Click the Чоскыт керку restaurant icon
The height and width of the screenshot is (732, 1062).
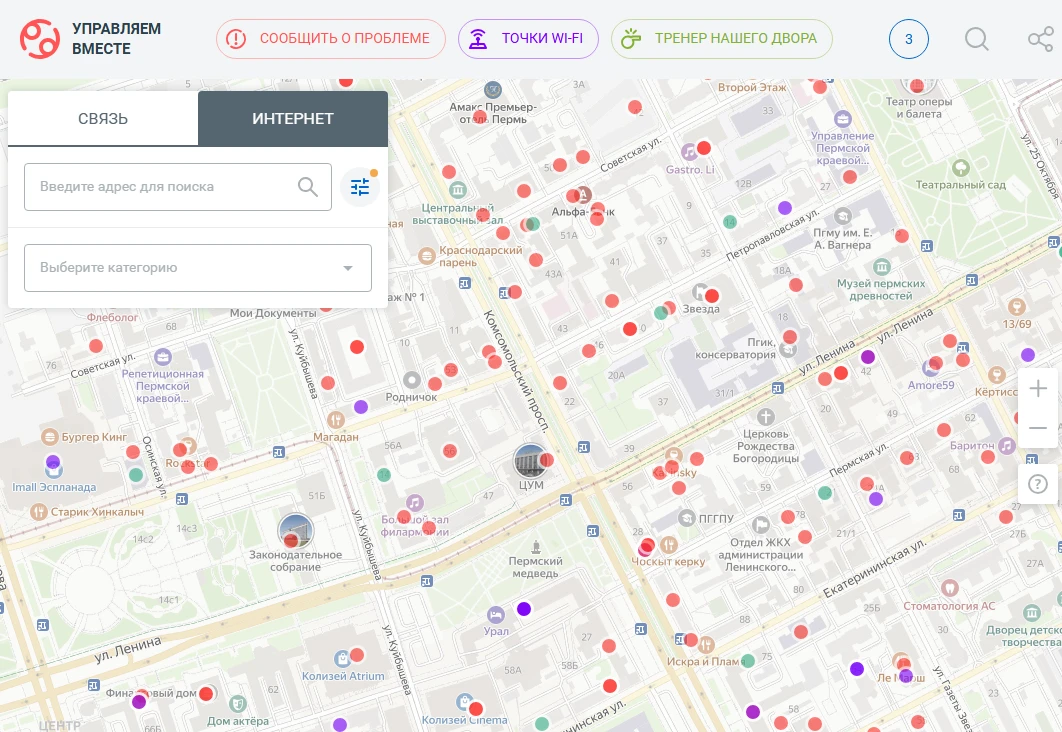pyautogui.click(x=668, y=544)
